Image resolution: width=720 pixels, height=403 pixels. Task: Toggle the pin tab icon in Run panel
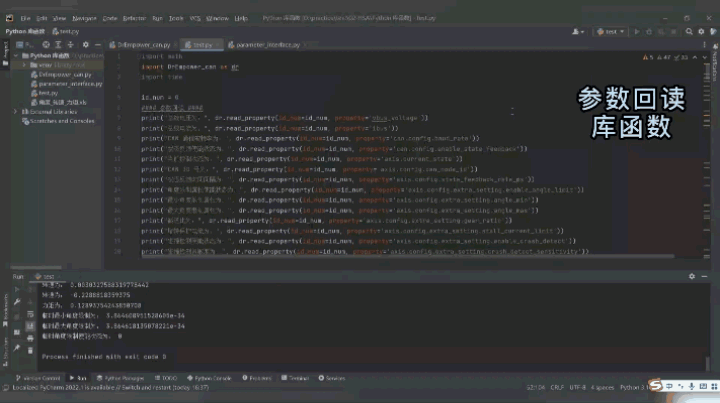(x=17, y=348)
